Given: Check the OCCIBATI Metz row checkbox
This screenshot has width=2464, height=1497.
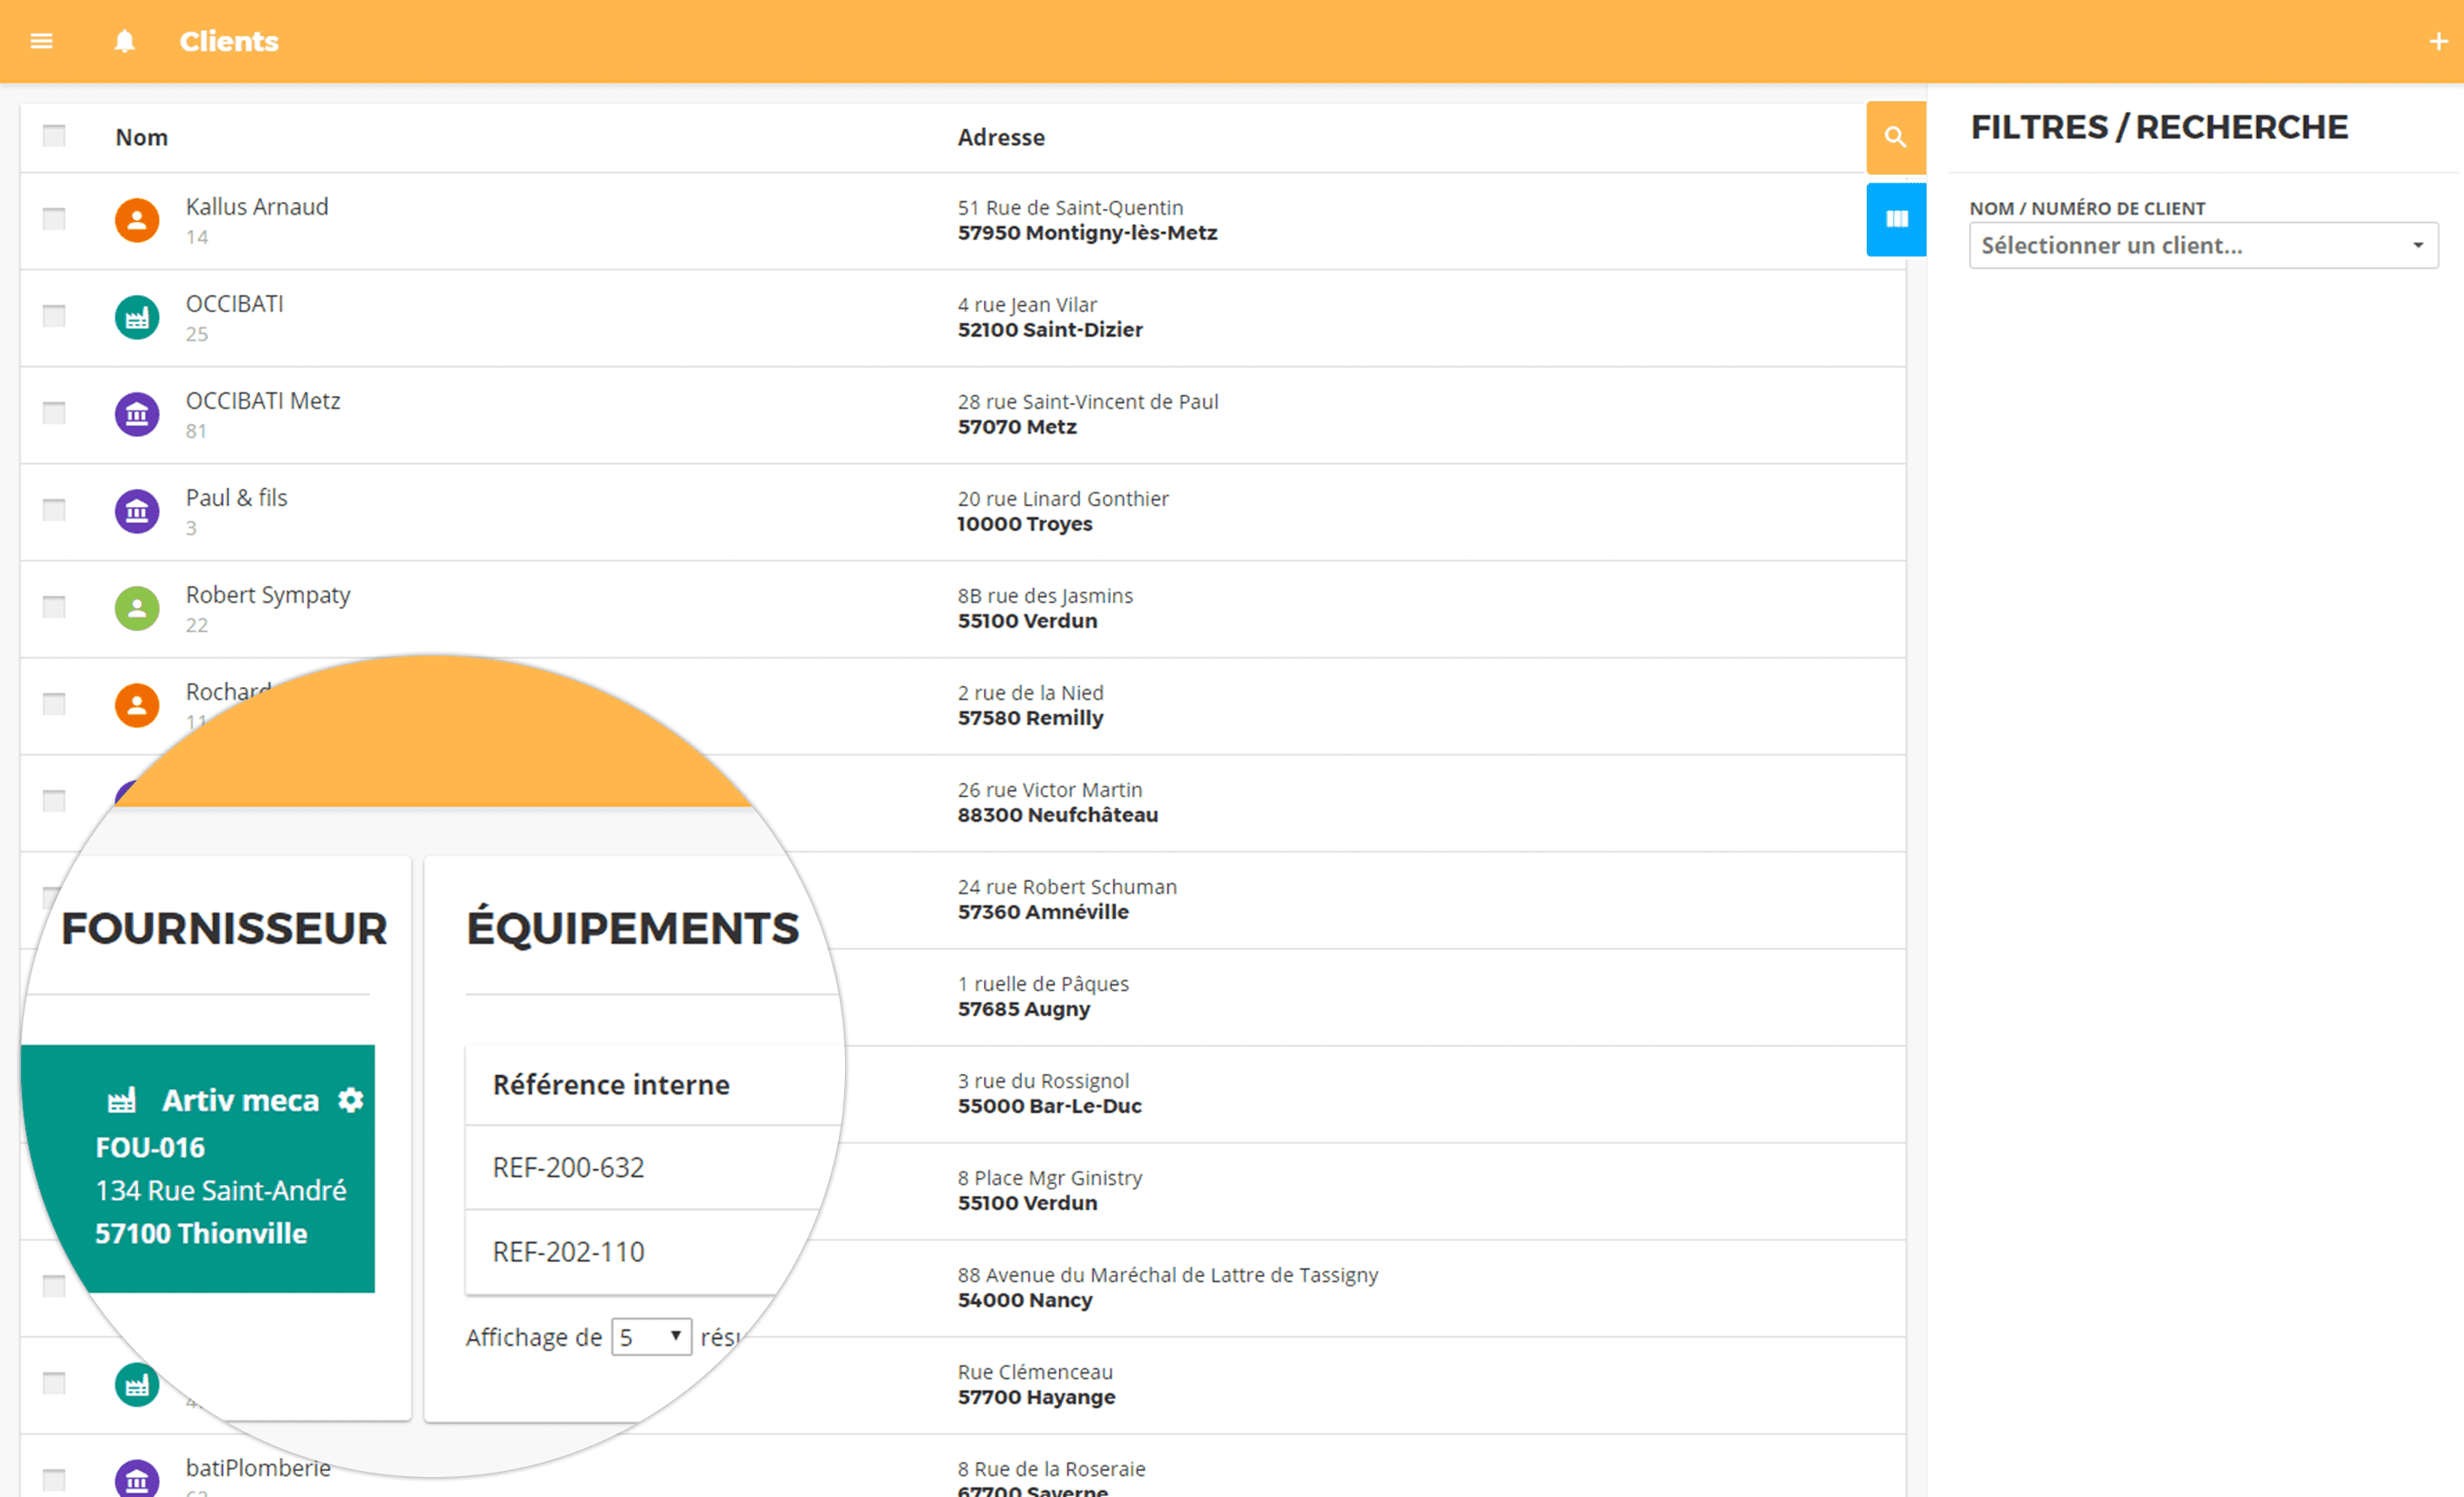Looking at the screenshot, I should [x=54, y=413].
